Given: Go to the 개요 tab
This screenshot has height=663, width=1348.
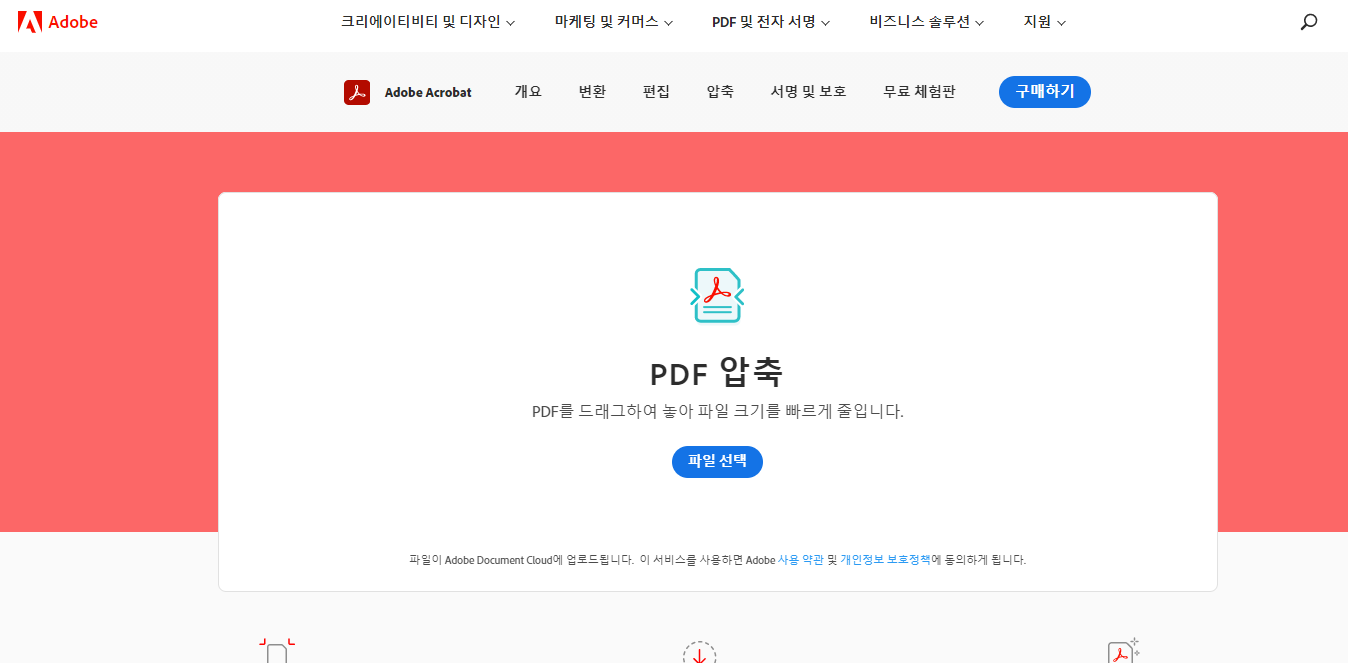Looking at the screenshot, I should coord(528,92).
